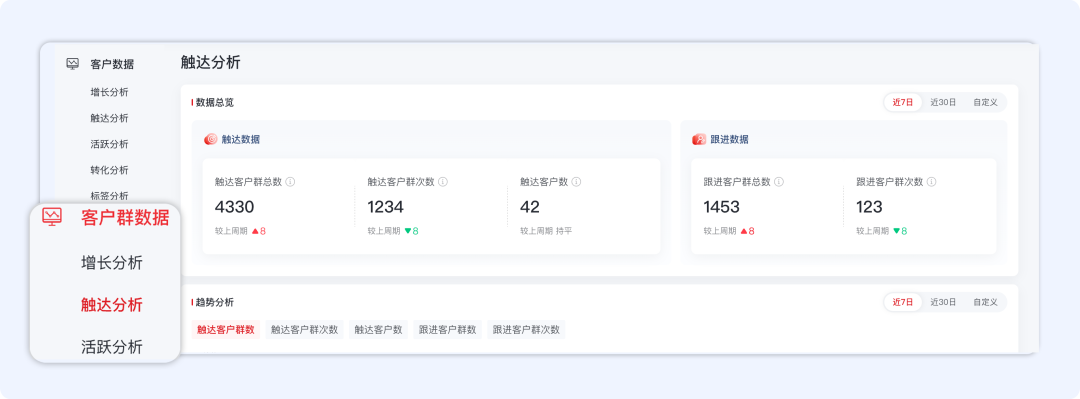Open 增长分析 in small sidebar list
Image resolution: width=1080 pixels, height=399 pixels.
[109, 92]
